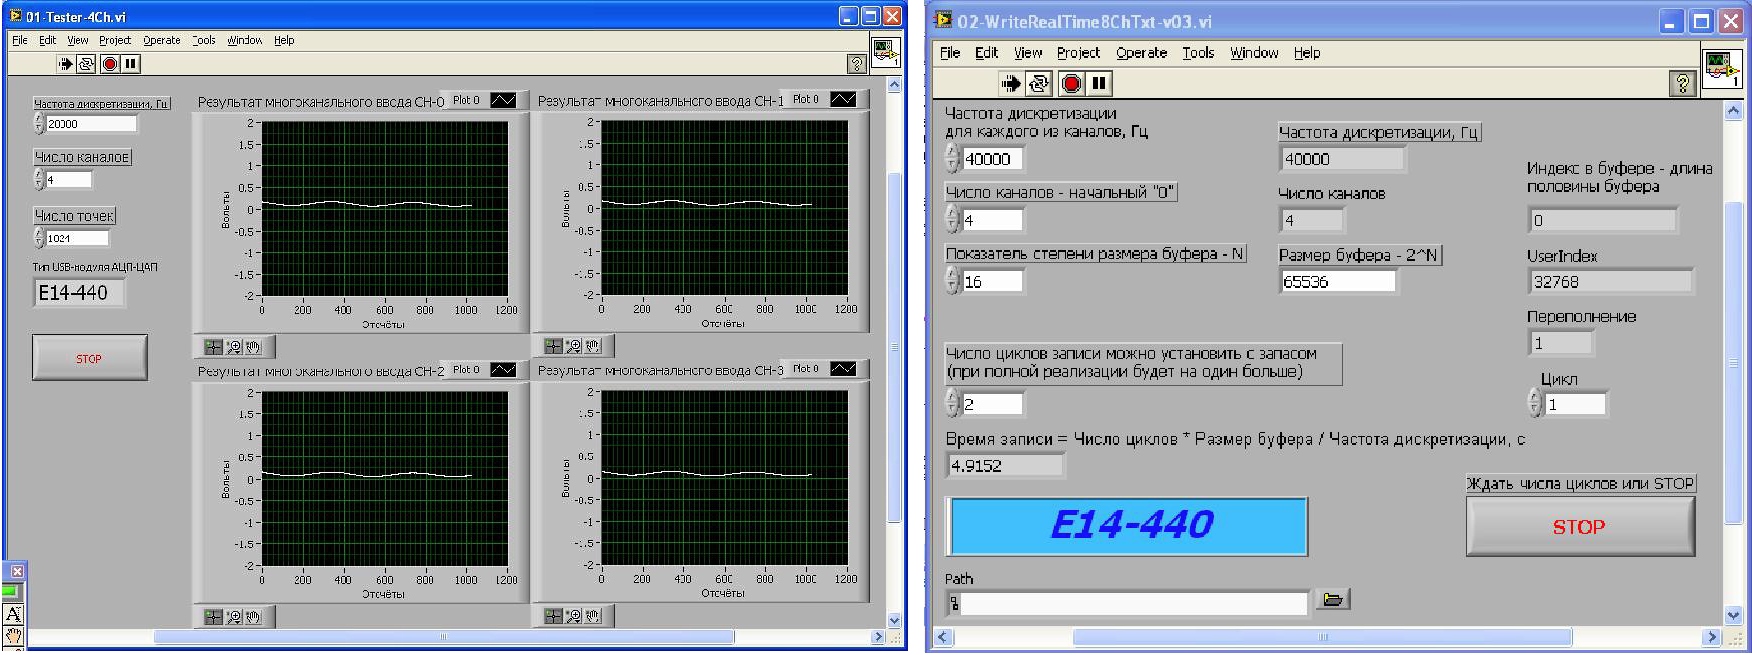
Task: Select pan hand tool under CH-3 graph
Action: coord(593,616)
